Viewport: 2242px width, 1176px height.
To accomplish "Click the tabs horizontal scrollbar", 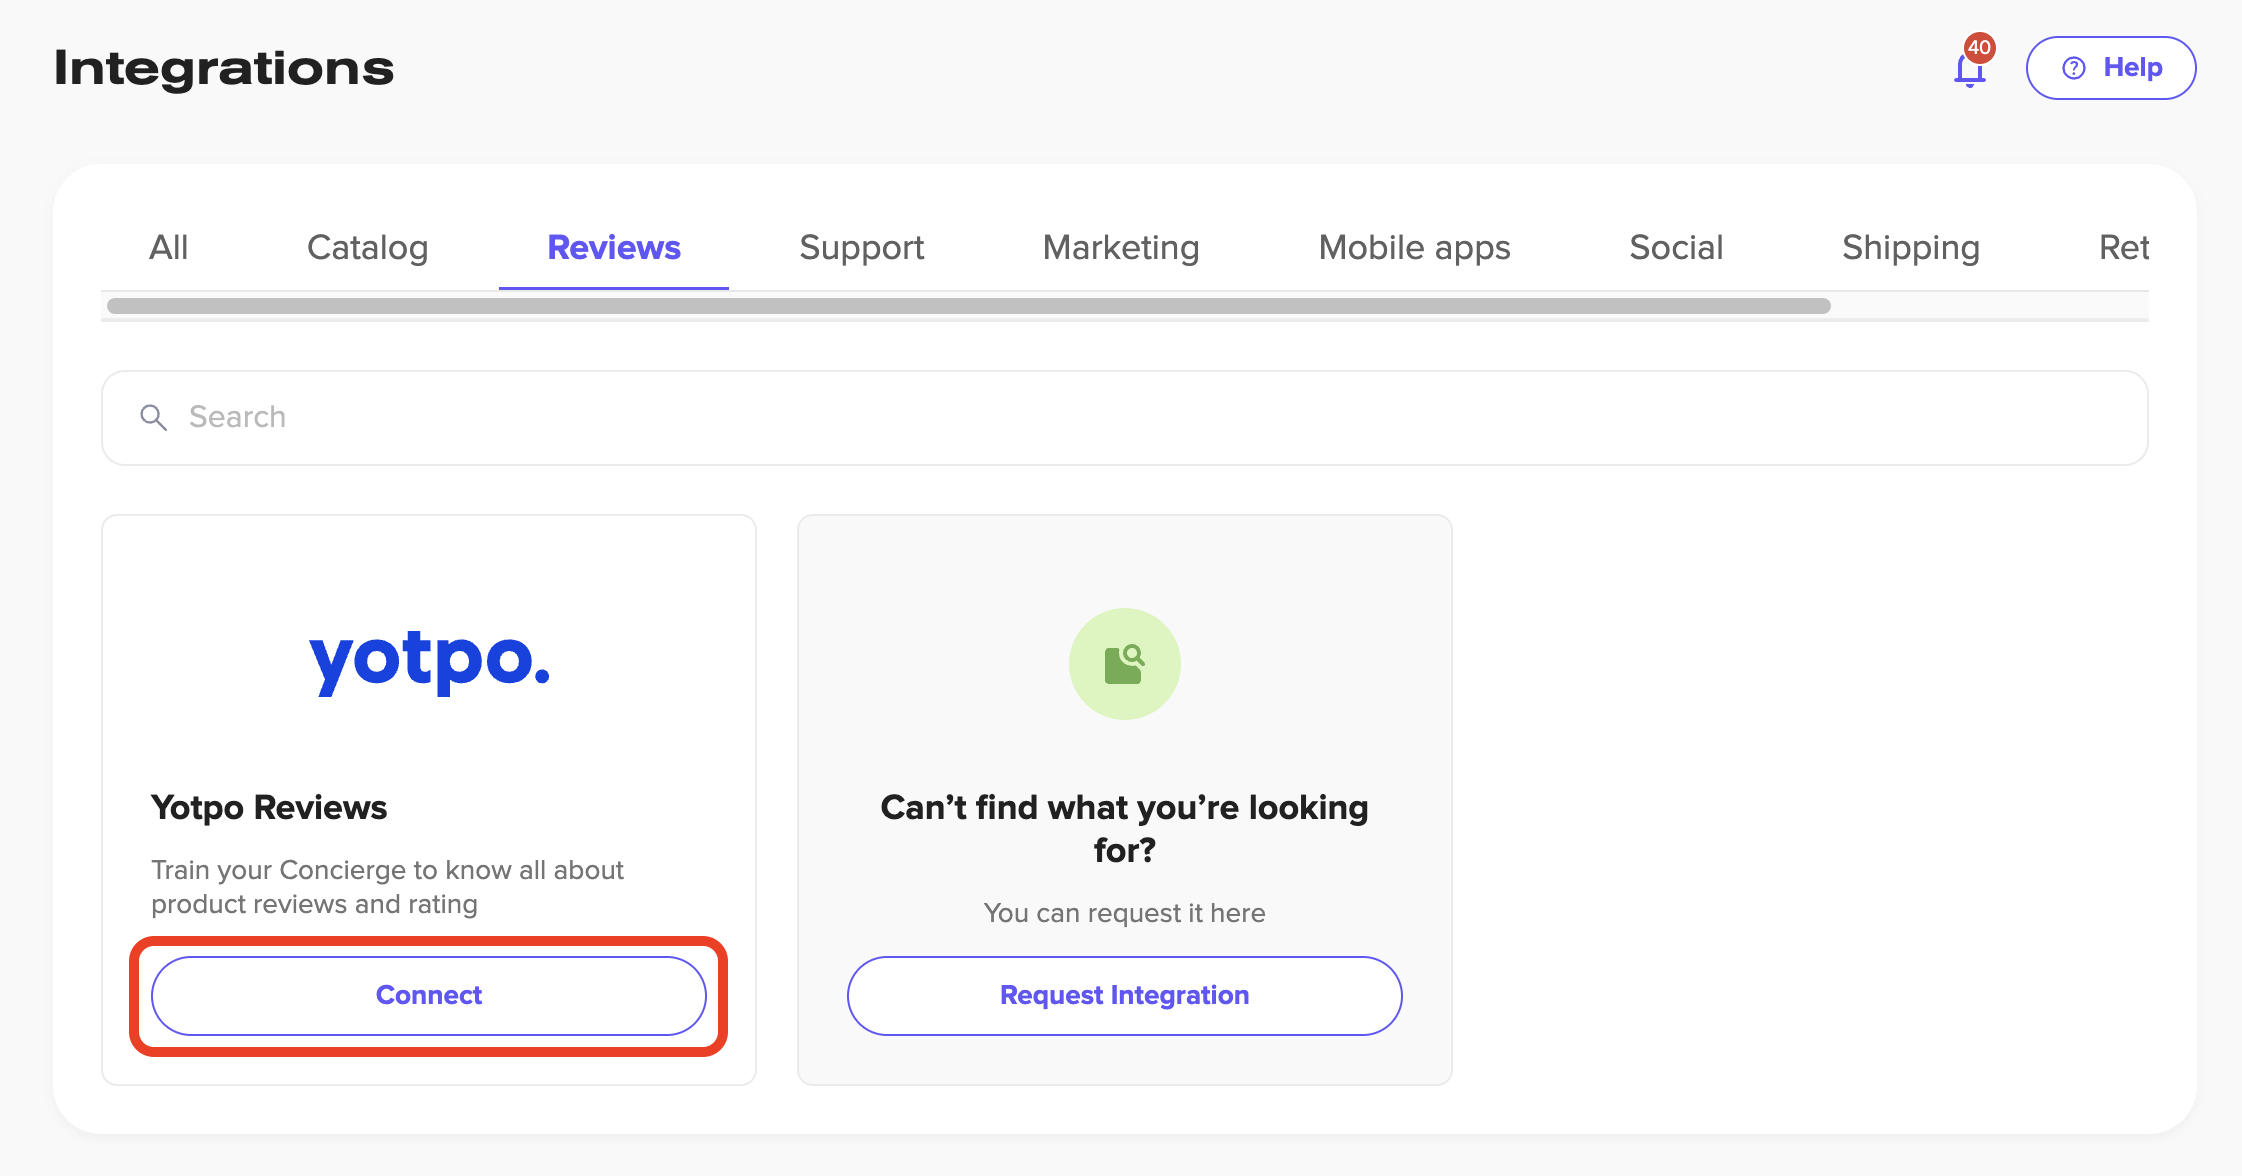I will point(968,306).
